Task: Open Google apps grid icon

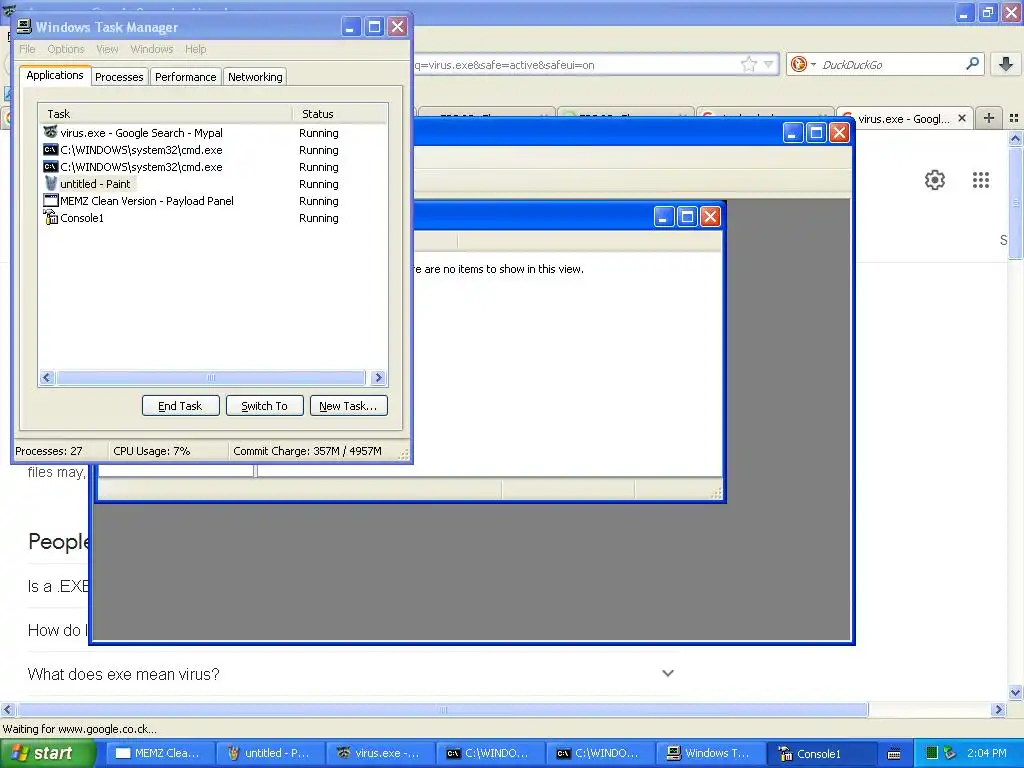Action: pyautogui.click(x=981, y=180)
